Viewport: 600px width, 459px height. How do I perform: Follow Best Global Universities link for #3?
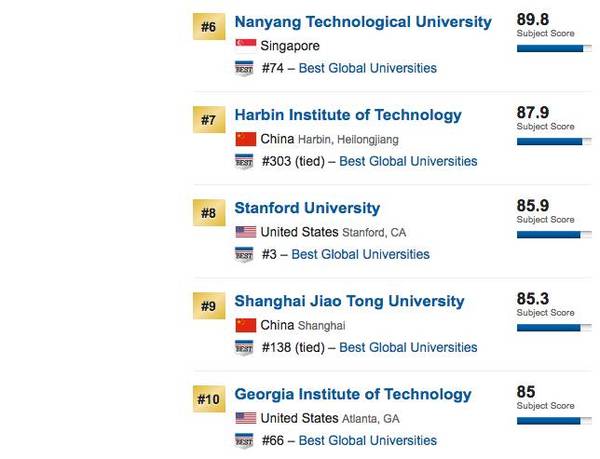click(360, 254)
